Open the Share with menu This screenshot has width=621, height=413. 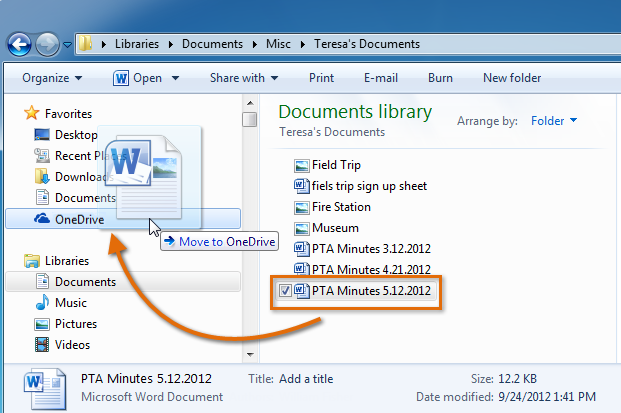pyautogui.click(x=244, y=78)
